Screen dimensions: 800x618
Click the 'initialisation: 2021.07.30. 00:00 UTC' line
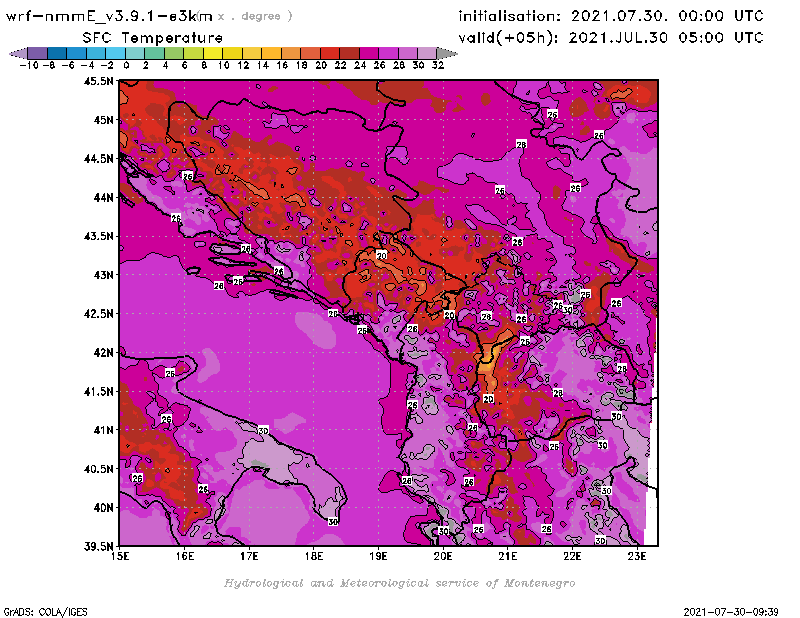pos(611,16)
